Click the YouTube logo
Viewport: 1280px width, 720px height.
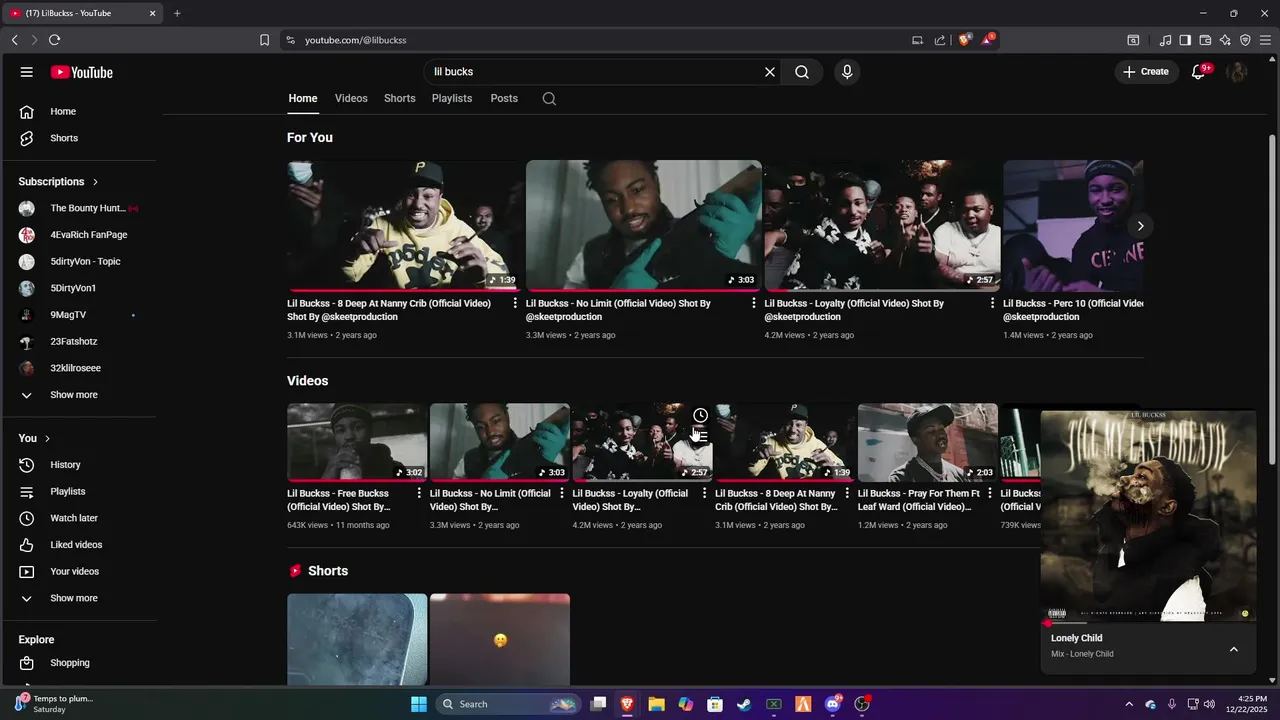click(x=82, y=72)
